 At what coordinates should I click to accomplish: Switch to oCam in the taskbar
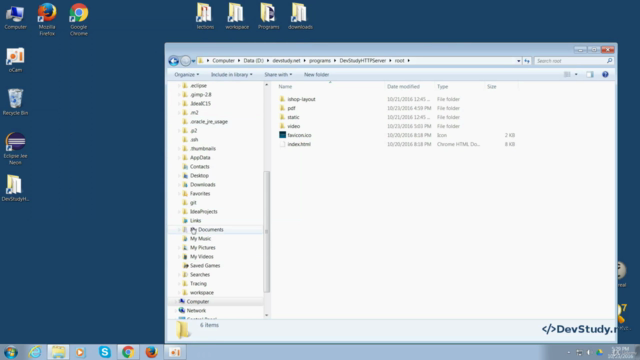point(175,352)
